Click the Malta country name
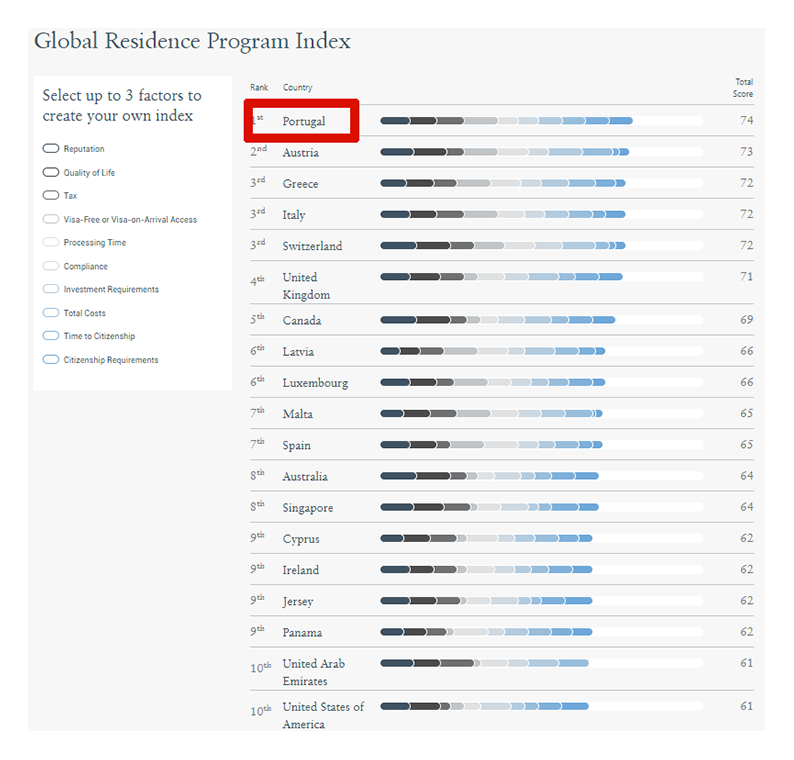This screenshot has width=794, height=760. coord(298,414)
